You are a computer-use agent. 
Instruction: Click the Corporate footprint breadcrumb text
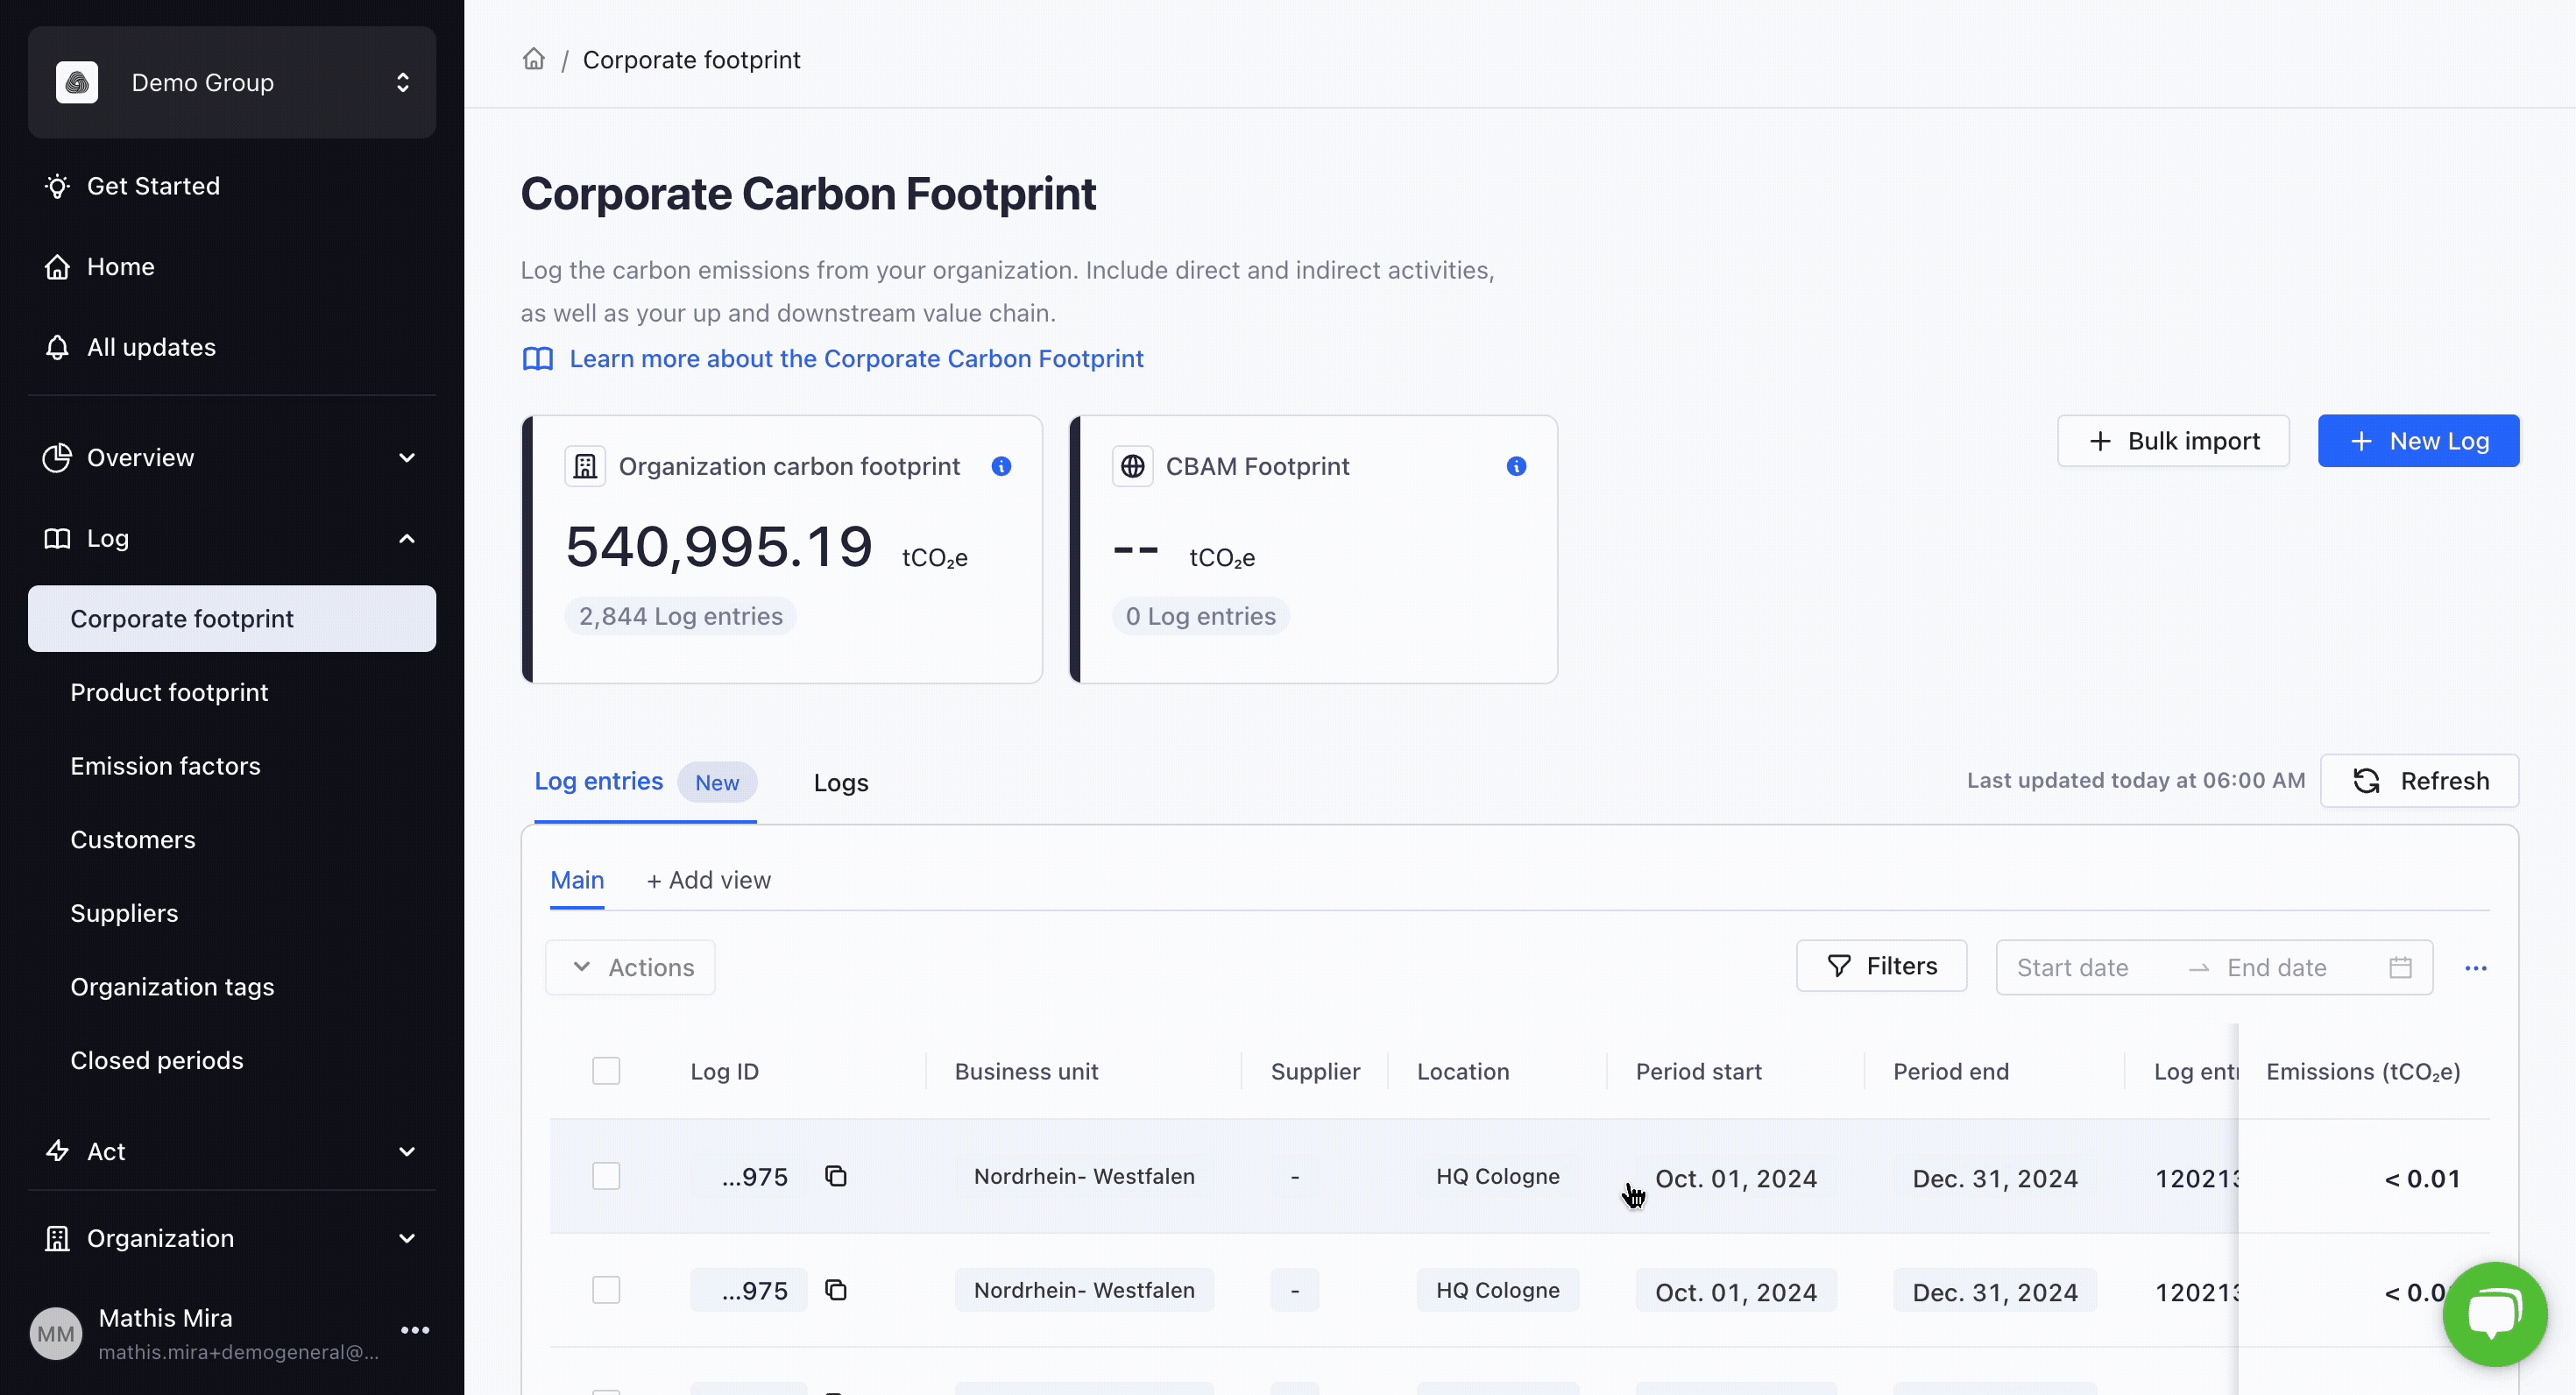tap(691, 59)
